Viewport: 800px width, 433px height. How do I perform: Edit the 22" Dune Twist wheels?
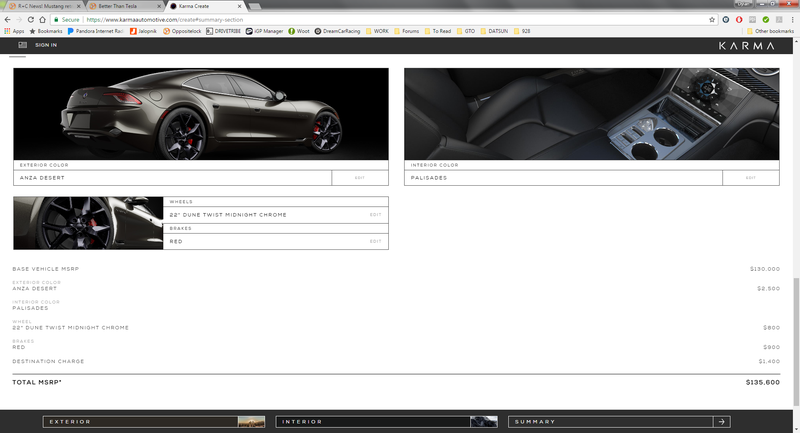[x=376, y=215]
